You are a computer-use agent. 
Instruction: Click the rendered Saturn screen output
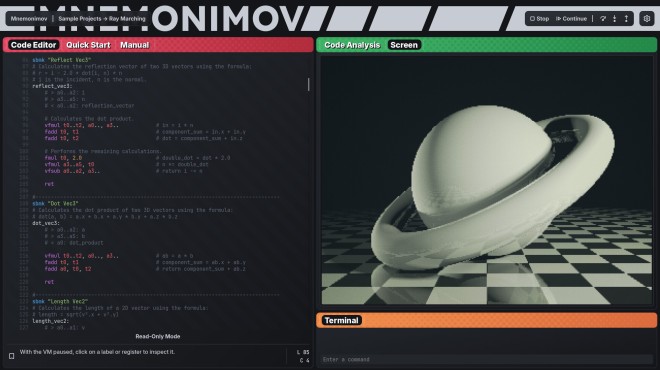click(487, 180)
